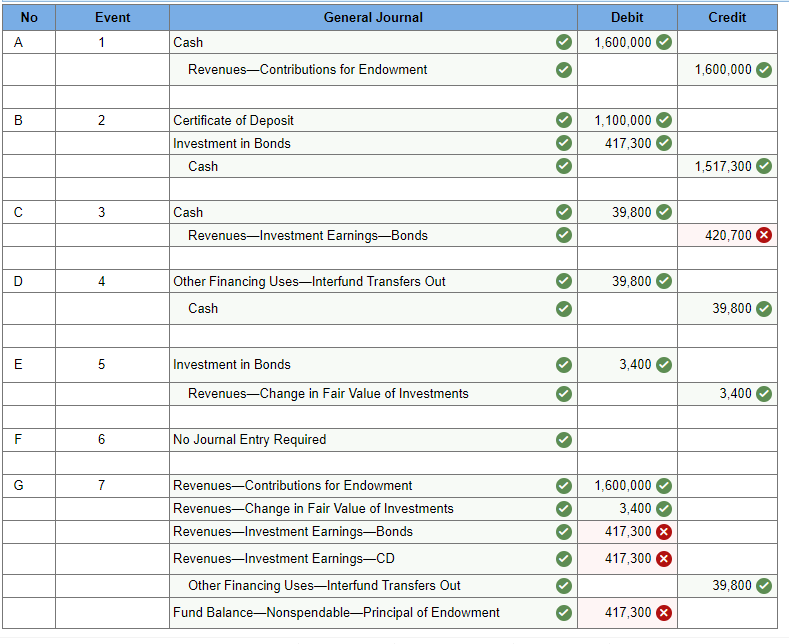Click red X beside Fund Balance 417,300 debit

[x=664, y=613]
